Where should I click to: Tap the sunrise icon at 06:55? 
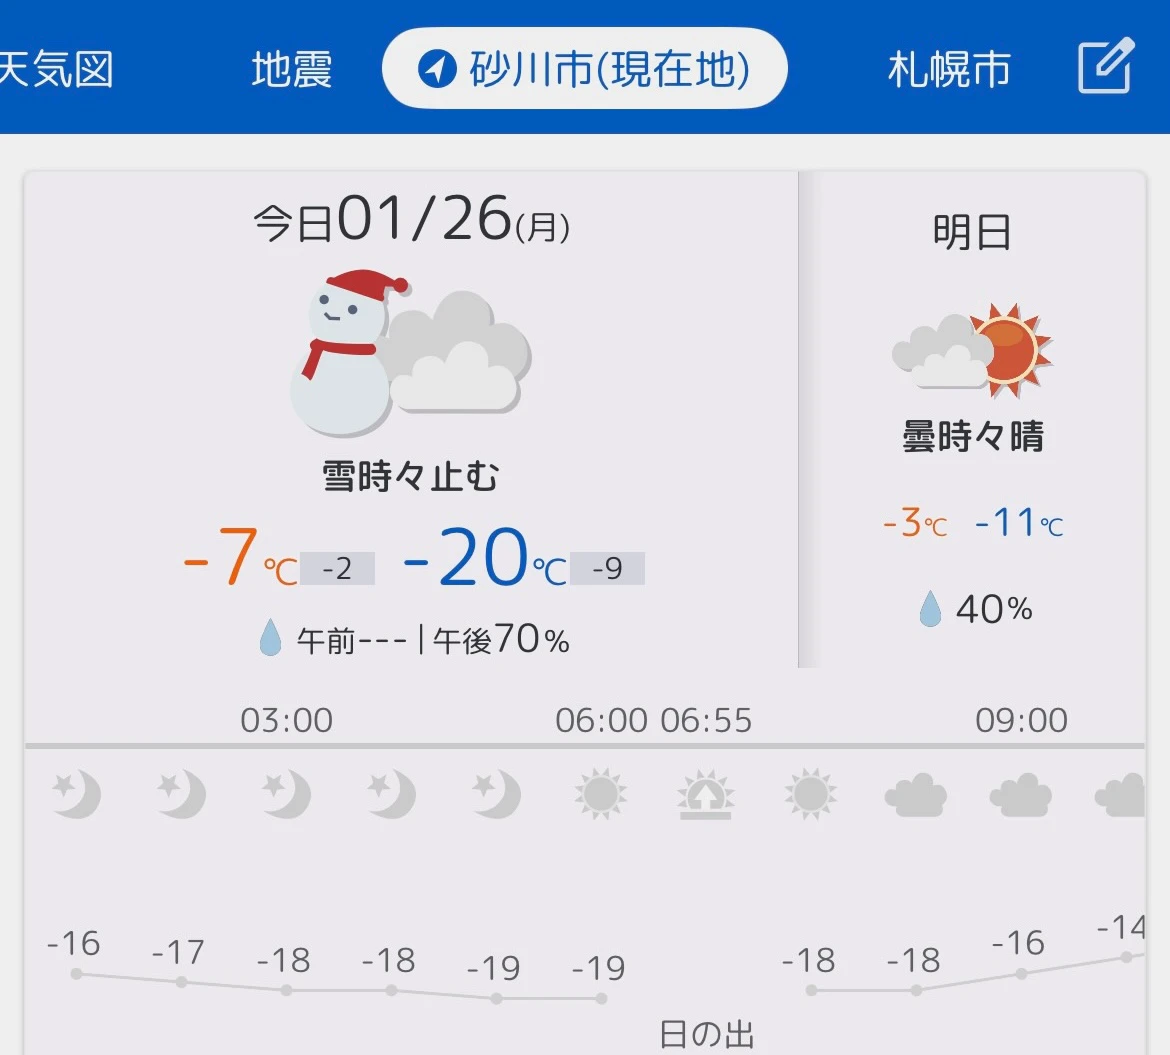tap(705, 796)
